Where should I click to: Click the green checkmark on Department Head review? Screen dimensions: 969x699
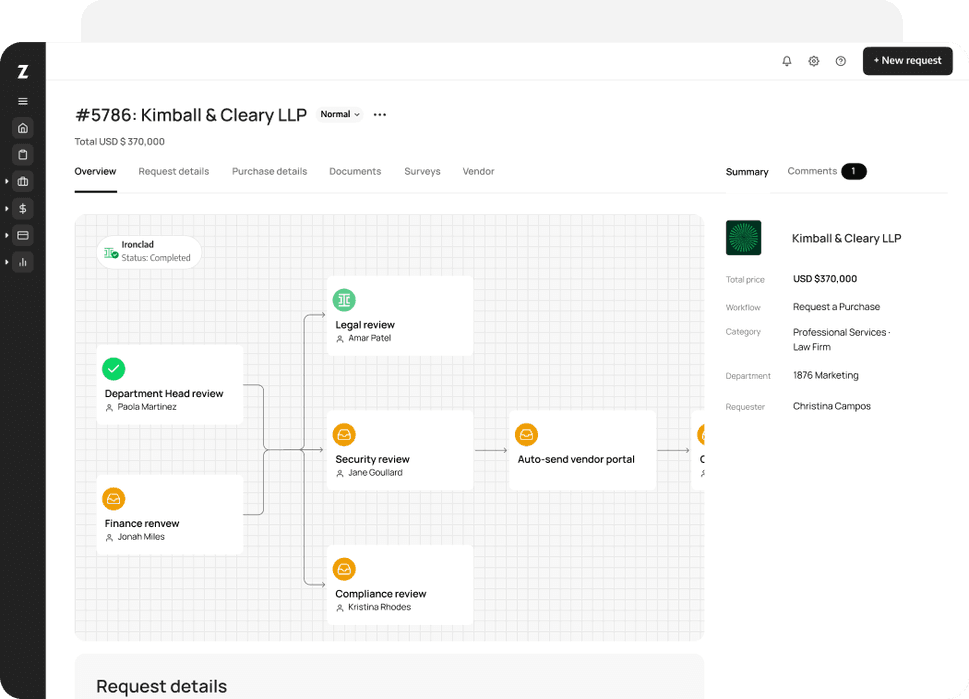tap(113, 369)
